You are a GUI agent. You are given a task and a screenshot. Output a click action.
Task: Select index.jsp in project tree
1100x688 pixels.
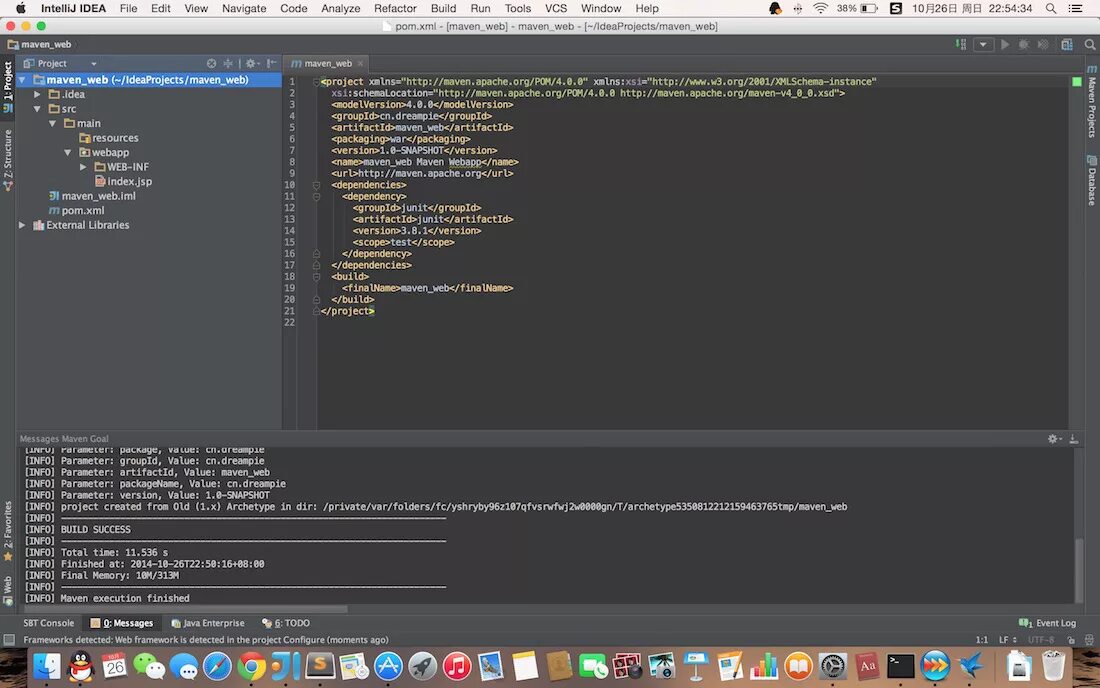(x=123, y=182)
